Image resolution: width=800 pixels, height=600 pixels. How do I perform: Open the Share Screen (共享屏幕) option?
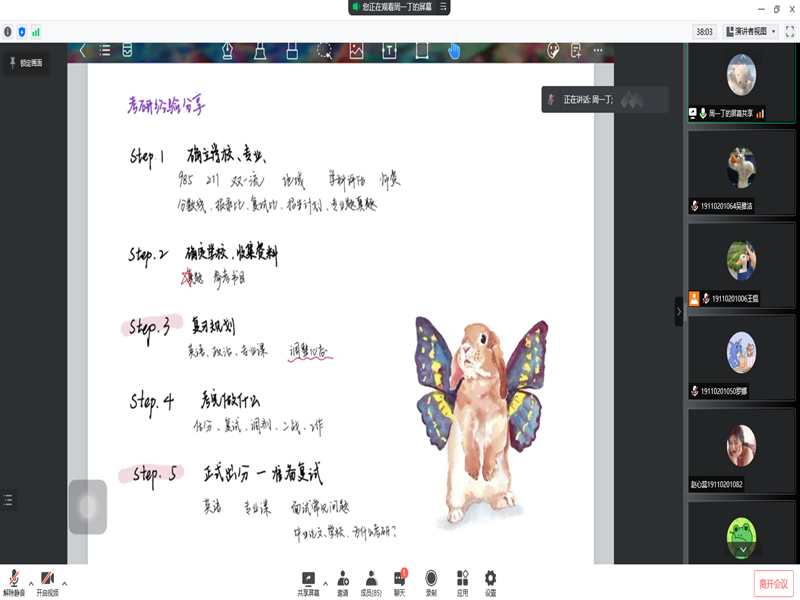308,581
